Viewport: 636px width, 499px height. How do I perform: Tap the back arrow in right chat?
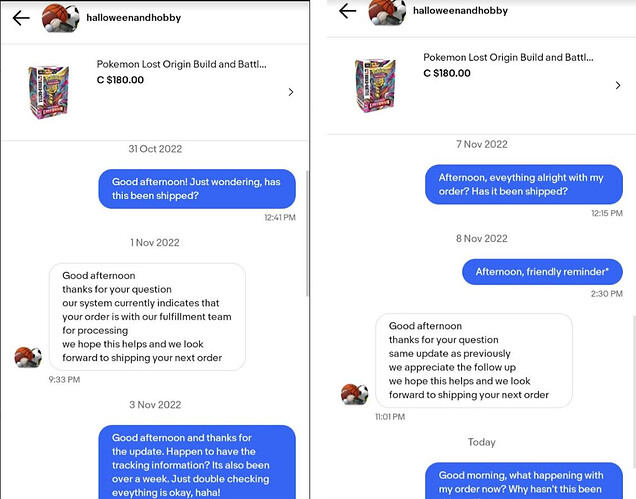click(348, 11)
